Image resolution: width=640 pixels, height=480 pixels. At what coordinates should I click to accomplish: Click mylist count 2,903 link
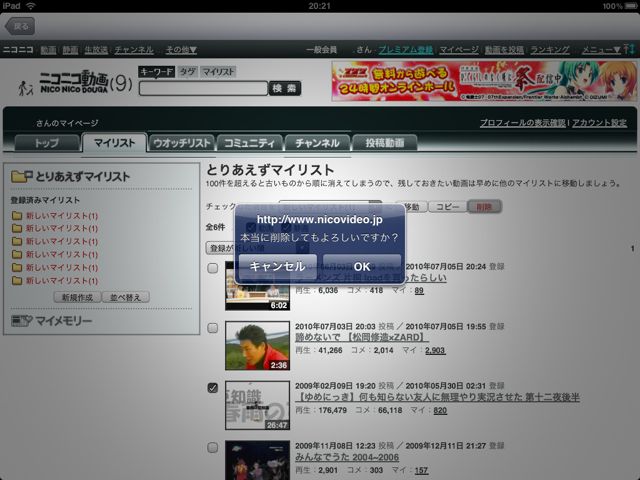435,350
